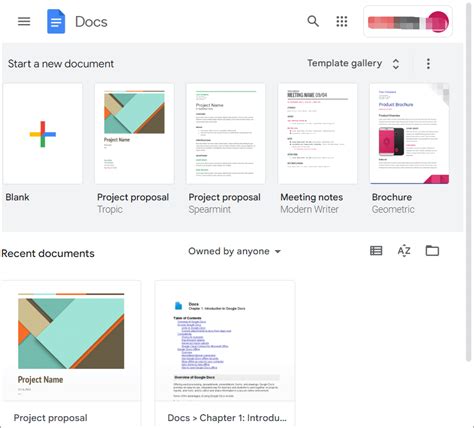Open the template section more options

(x=428, y=63)
